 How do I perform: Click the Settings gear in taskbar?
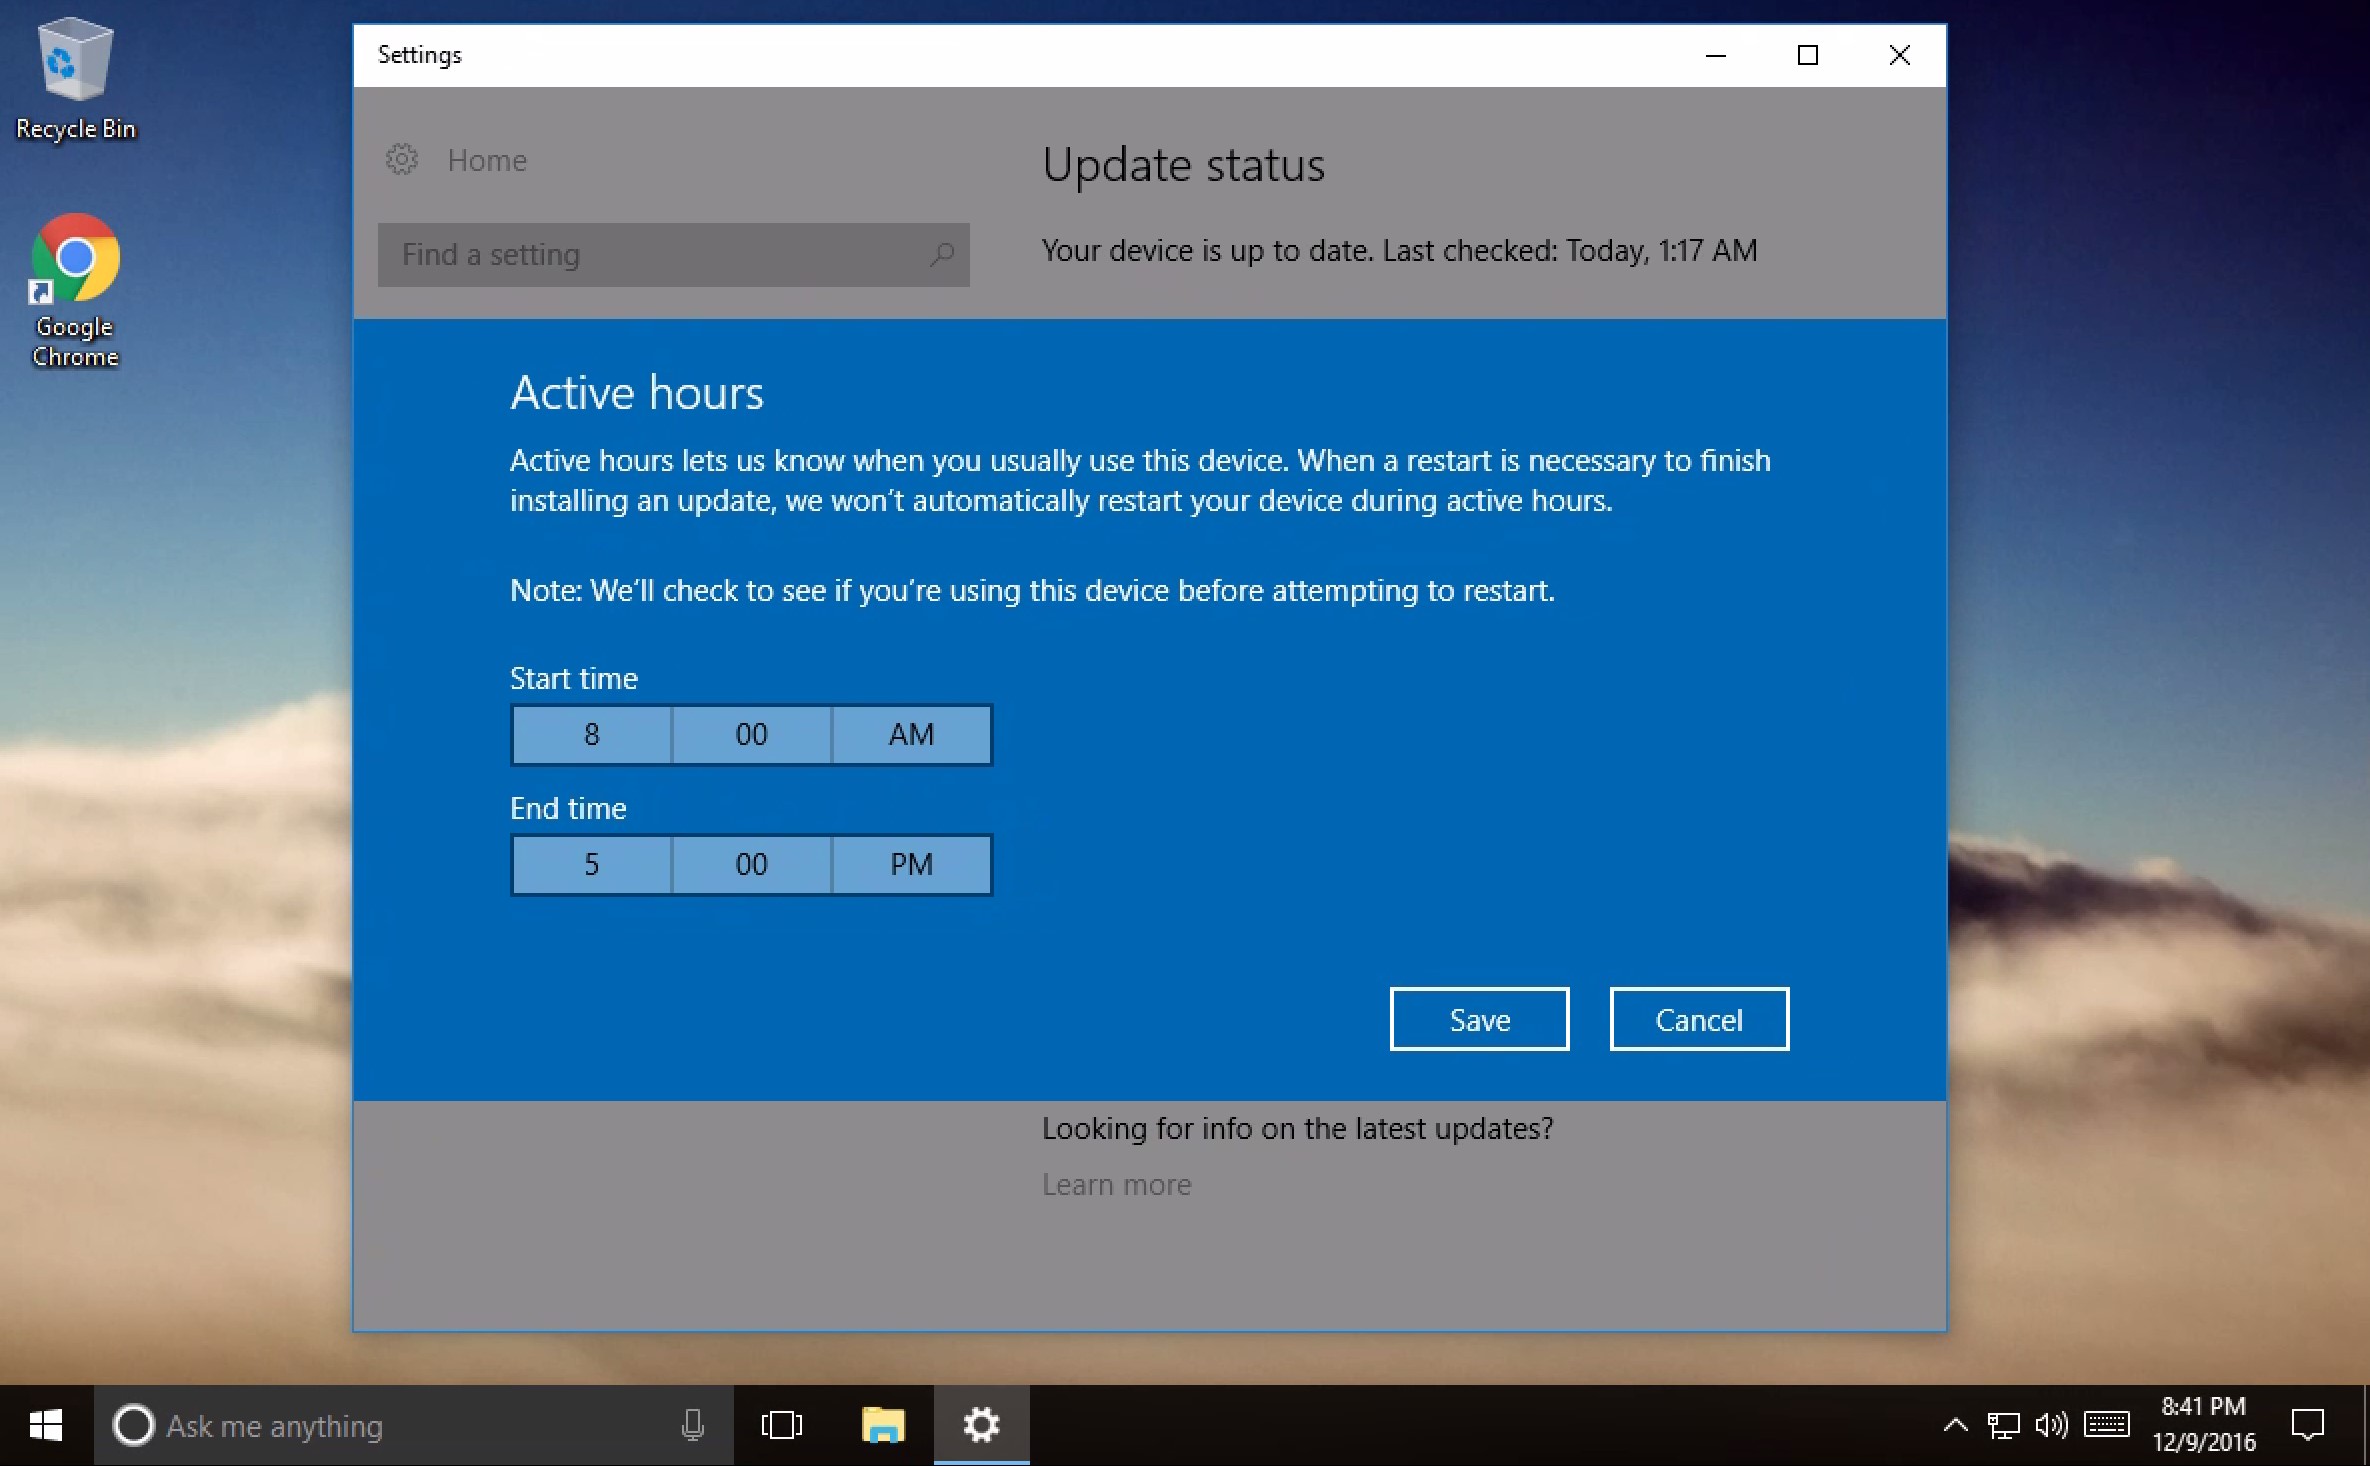[980, 1424]
